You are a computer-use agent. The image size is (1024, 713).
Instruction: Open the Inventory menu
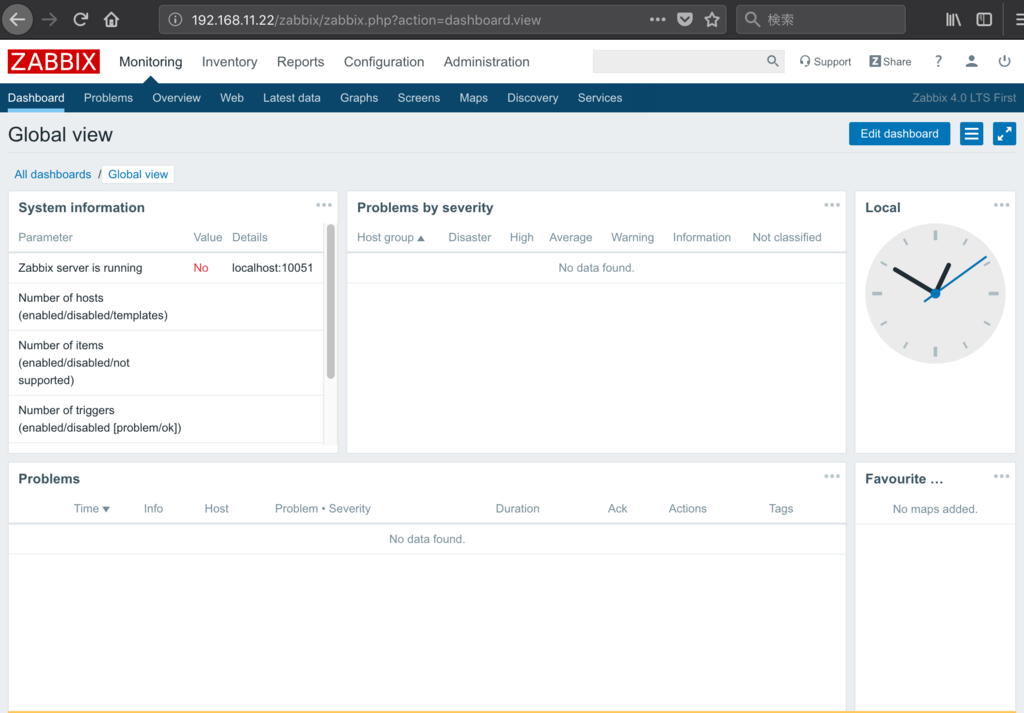[229, 61]
